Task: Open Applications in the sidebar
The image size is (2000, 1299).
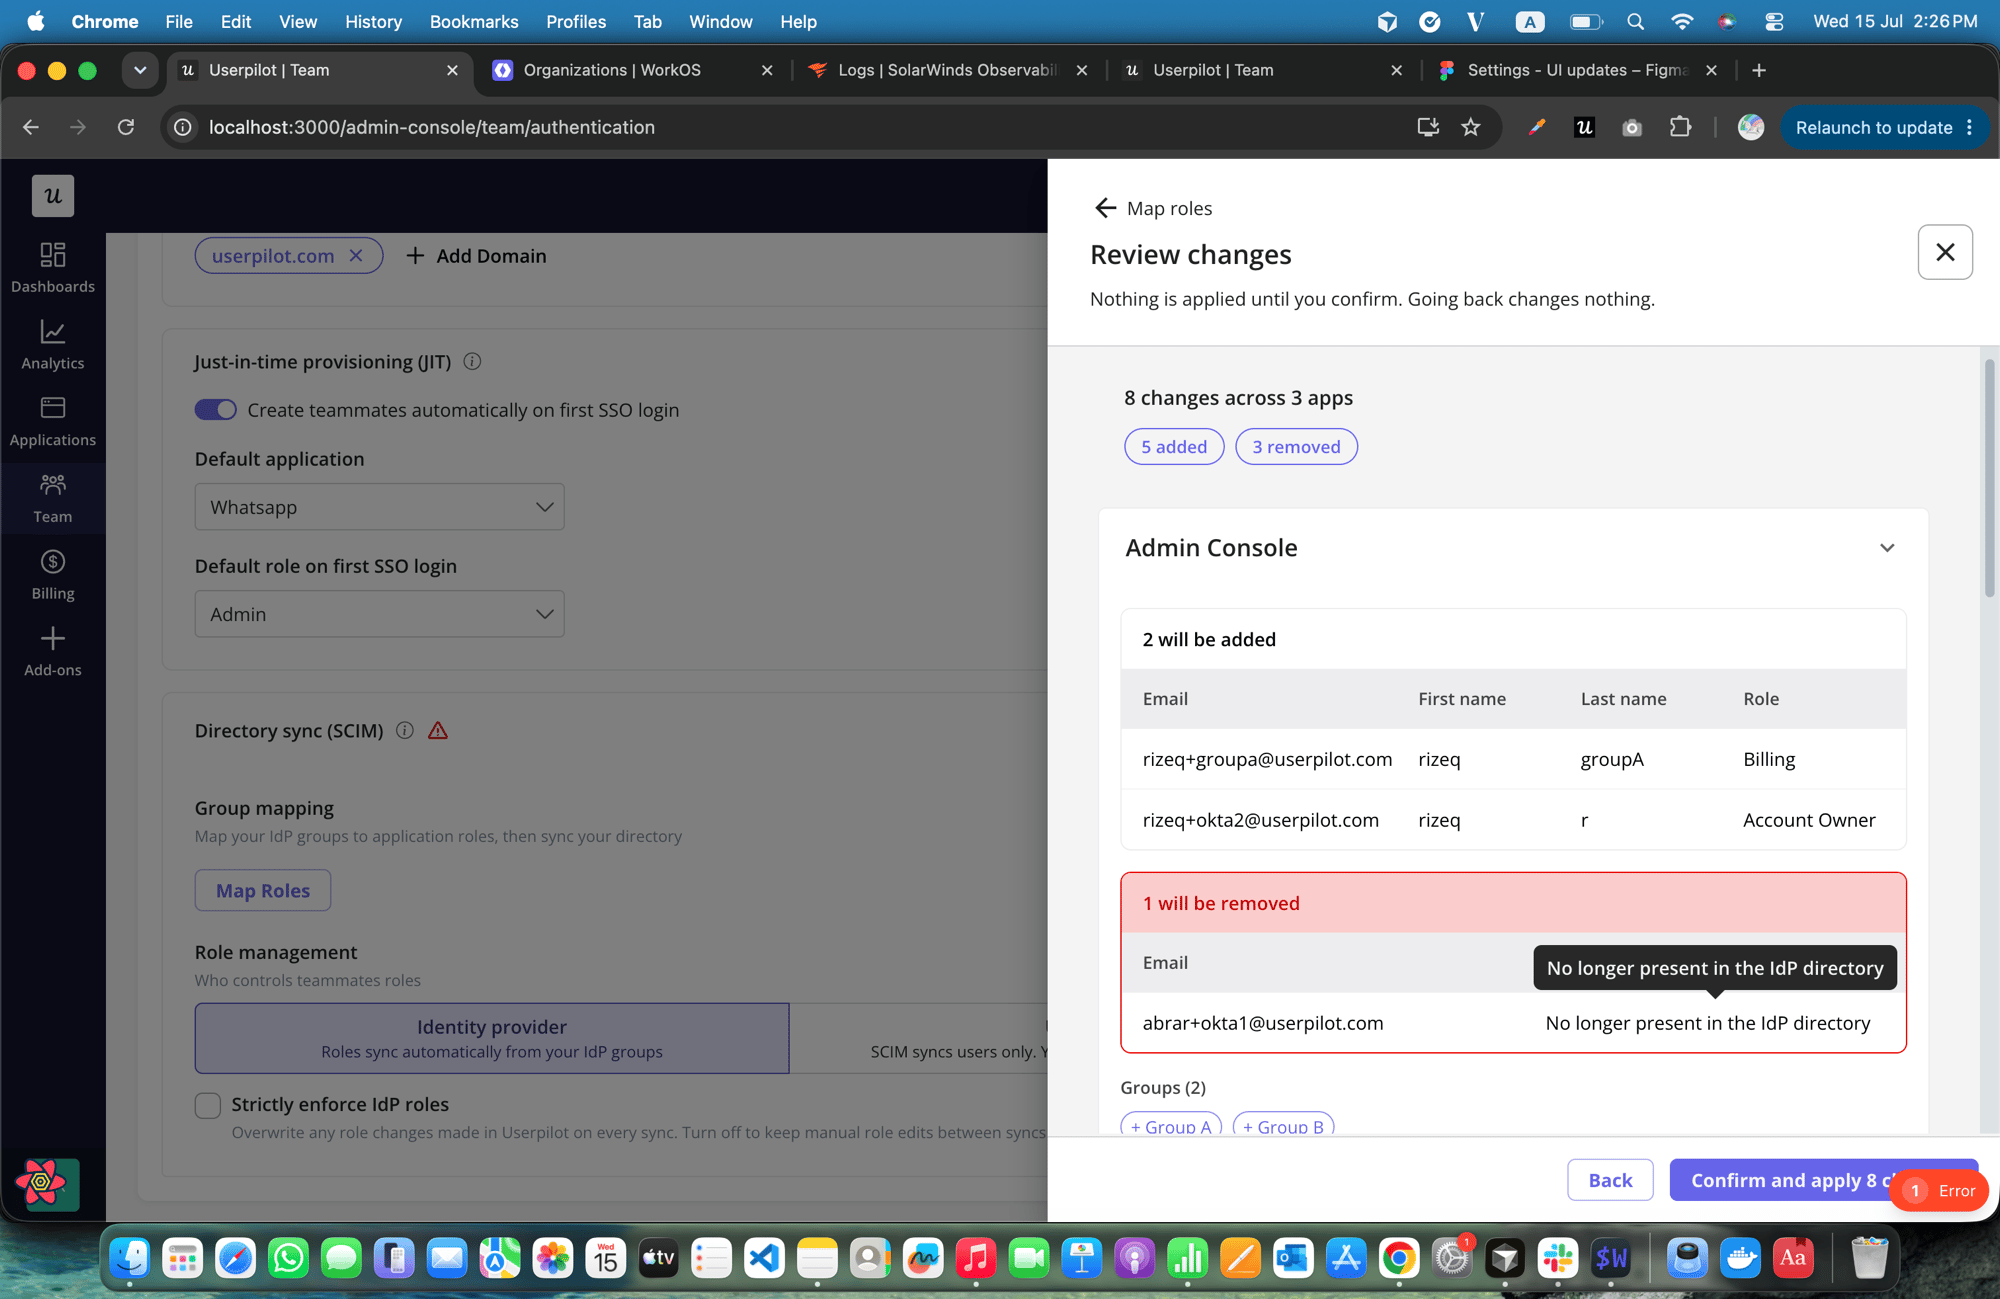Action: point(53,421)
